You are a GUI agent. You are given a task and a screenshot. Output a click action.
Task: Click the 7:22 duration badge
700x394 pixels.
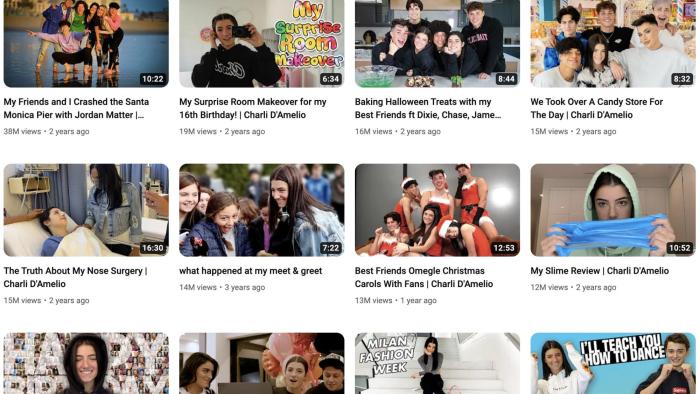click(331, 248)
